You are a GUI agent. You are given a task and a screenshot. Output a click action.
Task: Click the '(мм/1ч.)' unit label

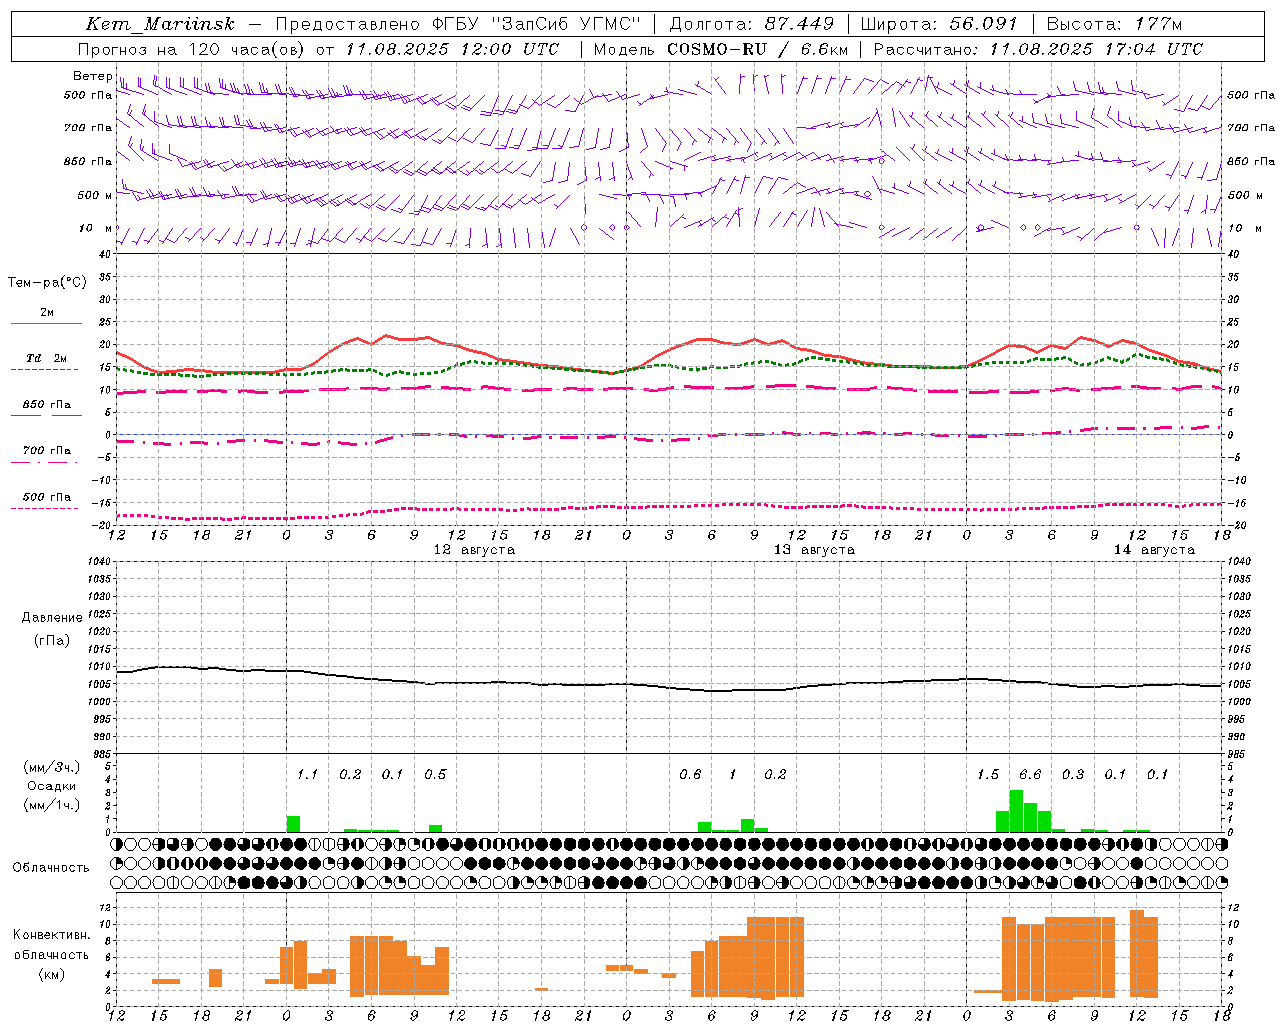[51, 805]
